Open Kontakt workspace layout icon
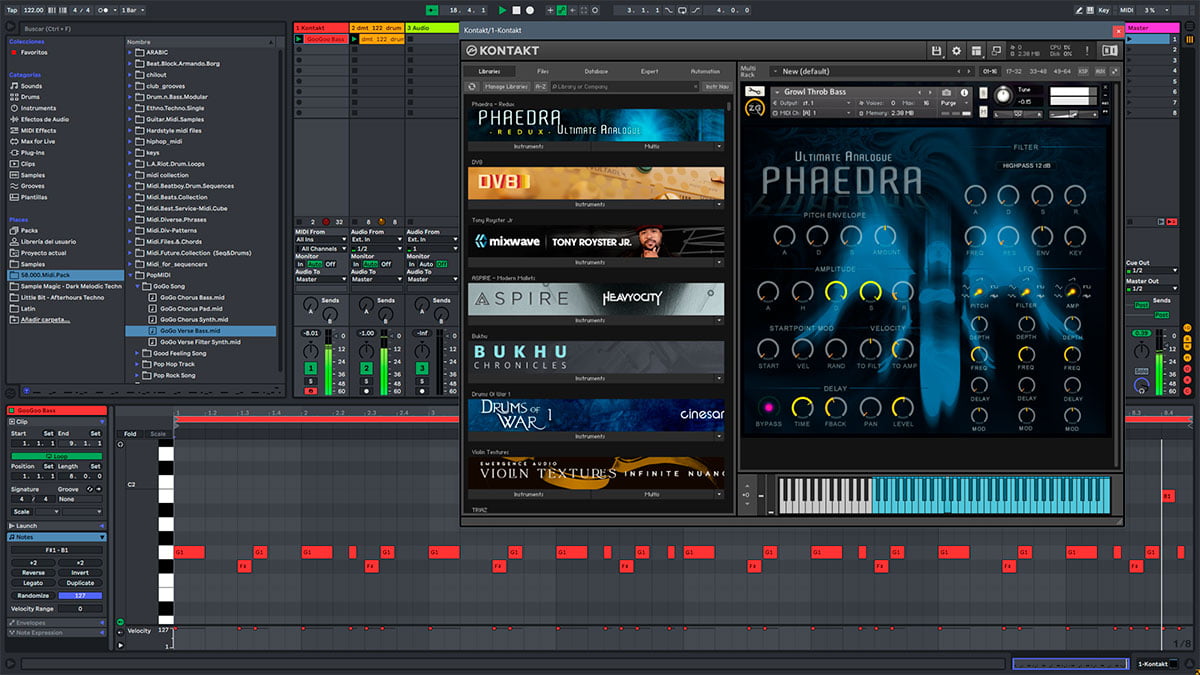This screenshot has height=675, width=1200. [976, 50]
